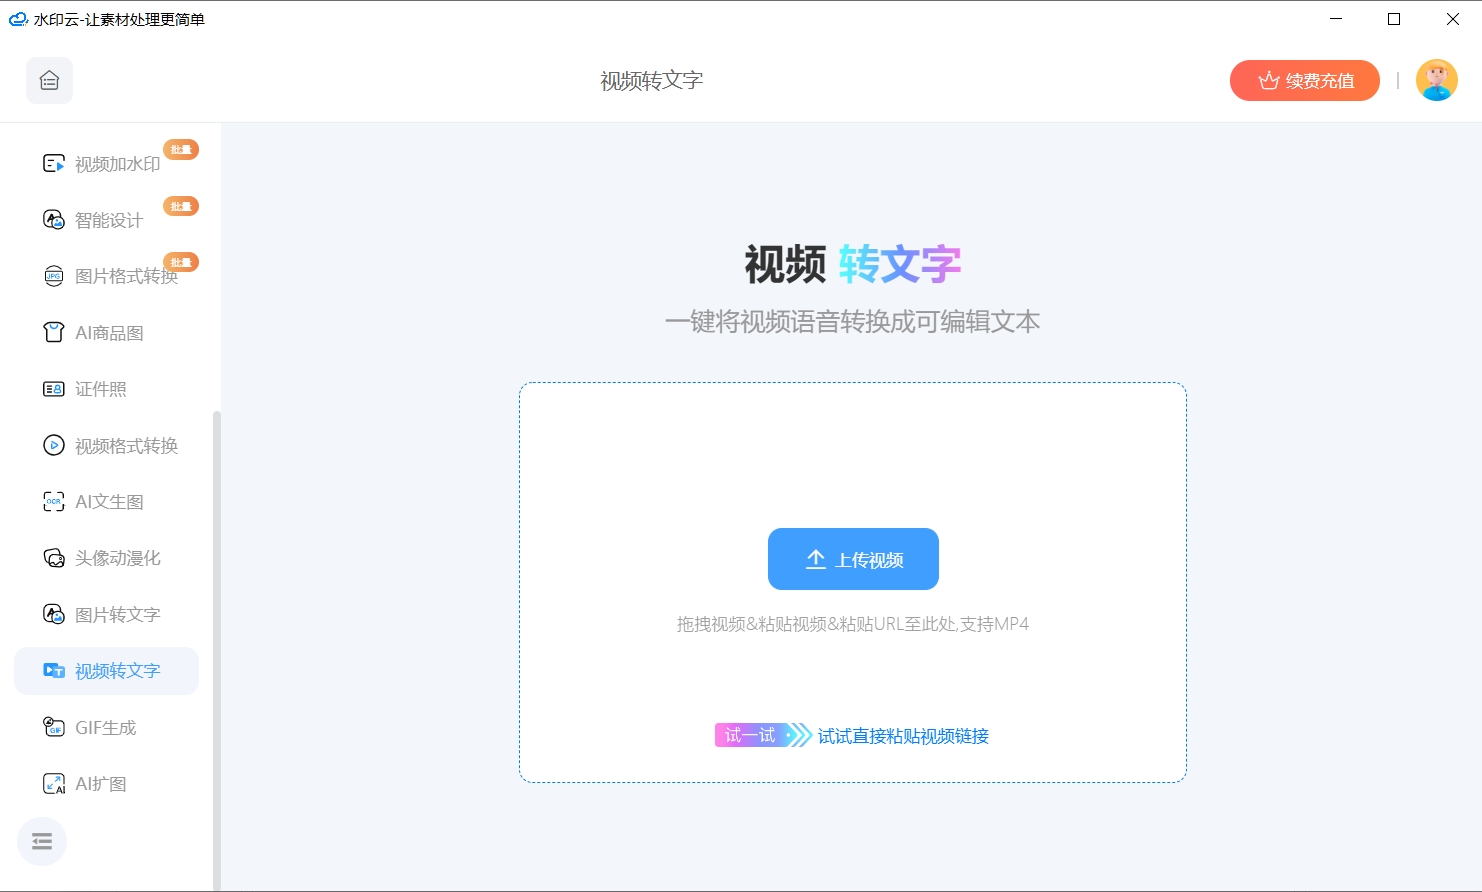Viewport: 1482px width, 892px height.
Task: Click the 续费充值 recharge button
Action: [1304, 81]
